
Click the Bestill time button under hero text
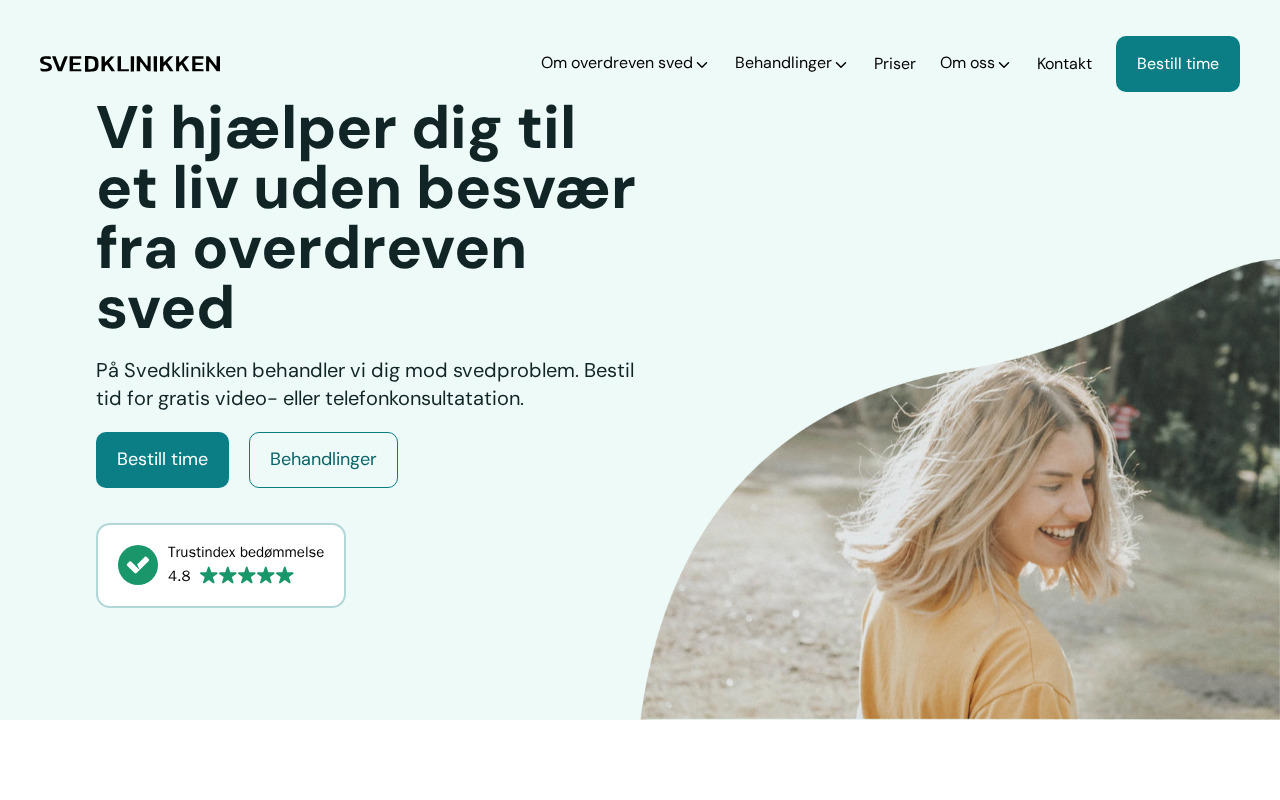pyautogui.click(x=162, y=460)
